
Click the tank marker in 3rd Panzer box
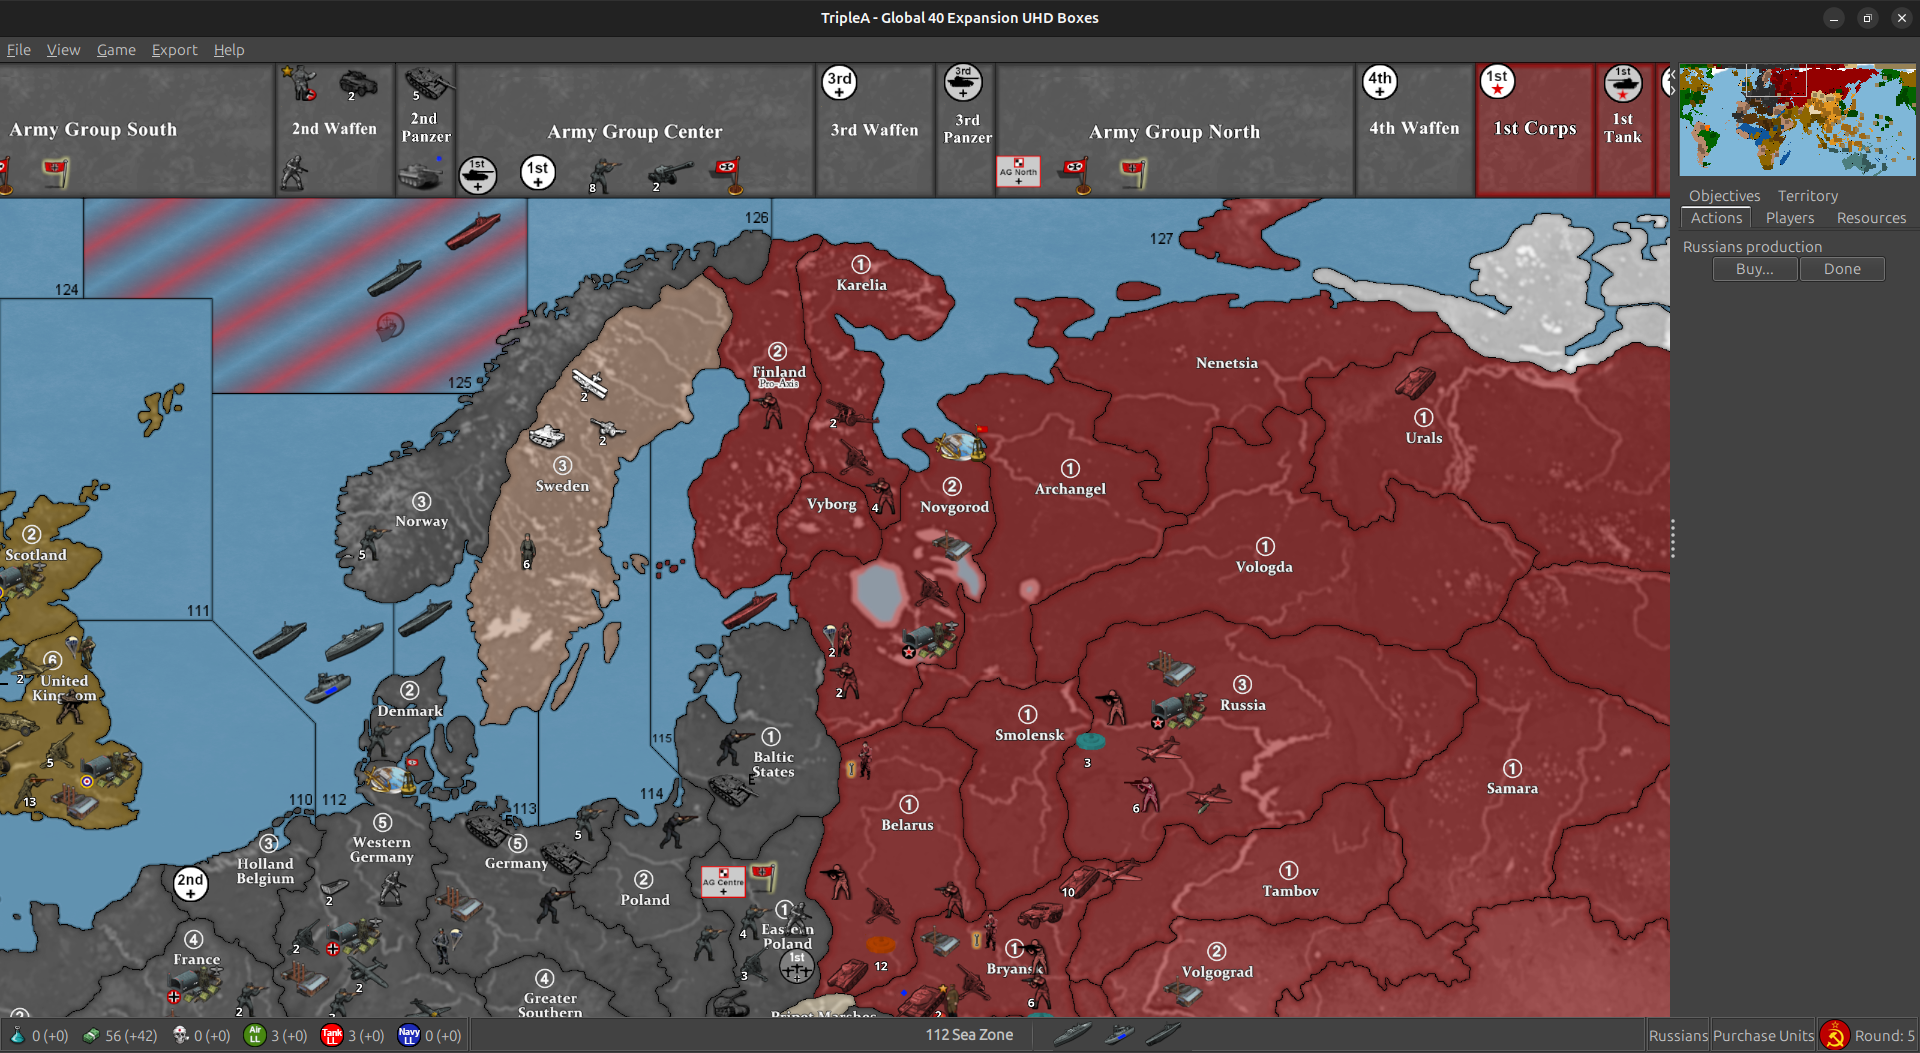963,83
